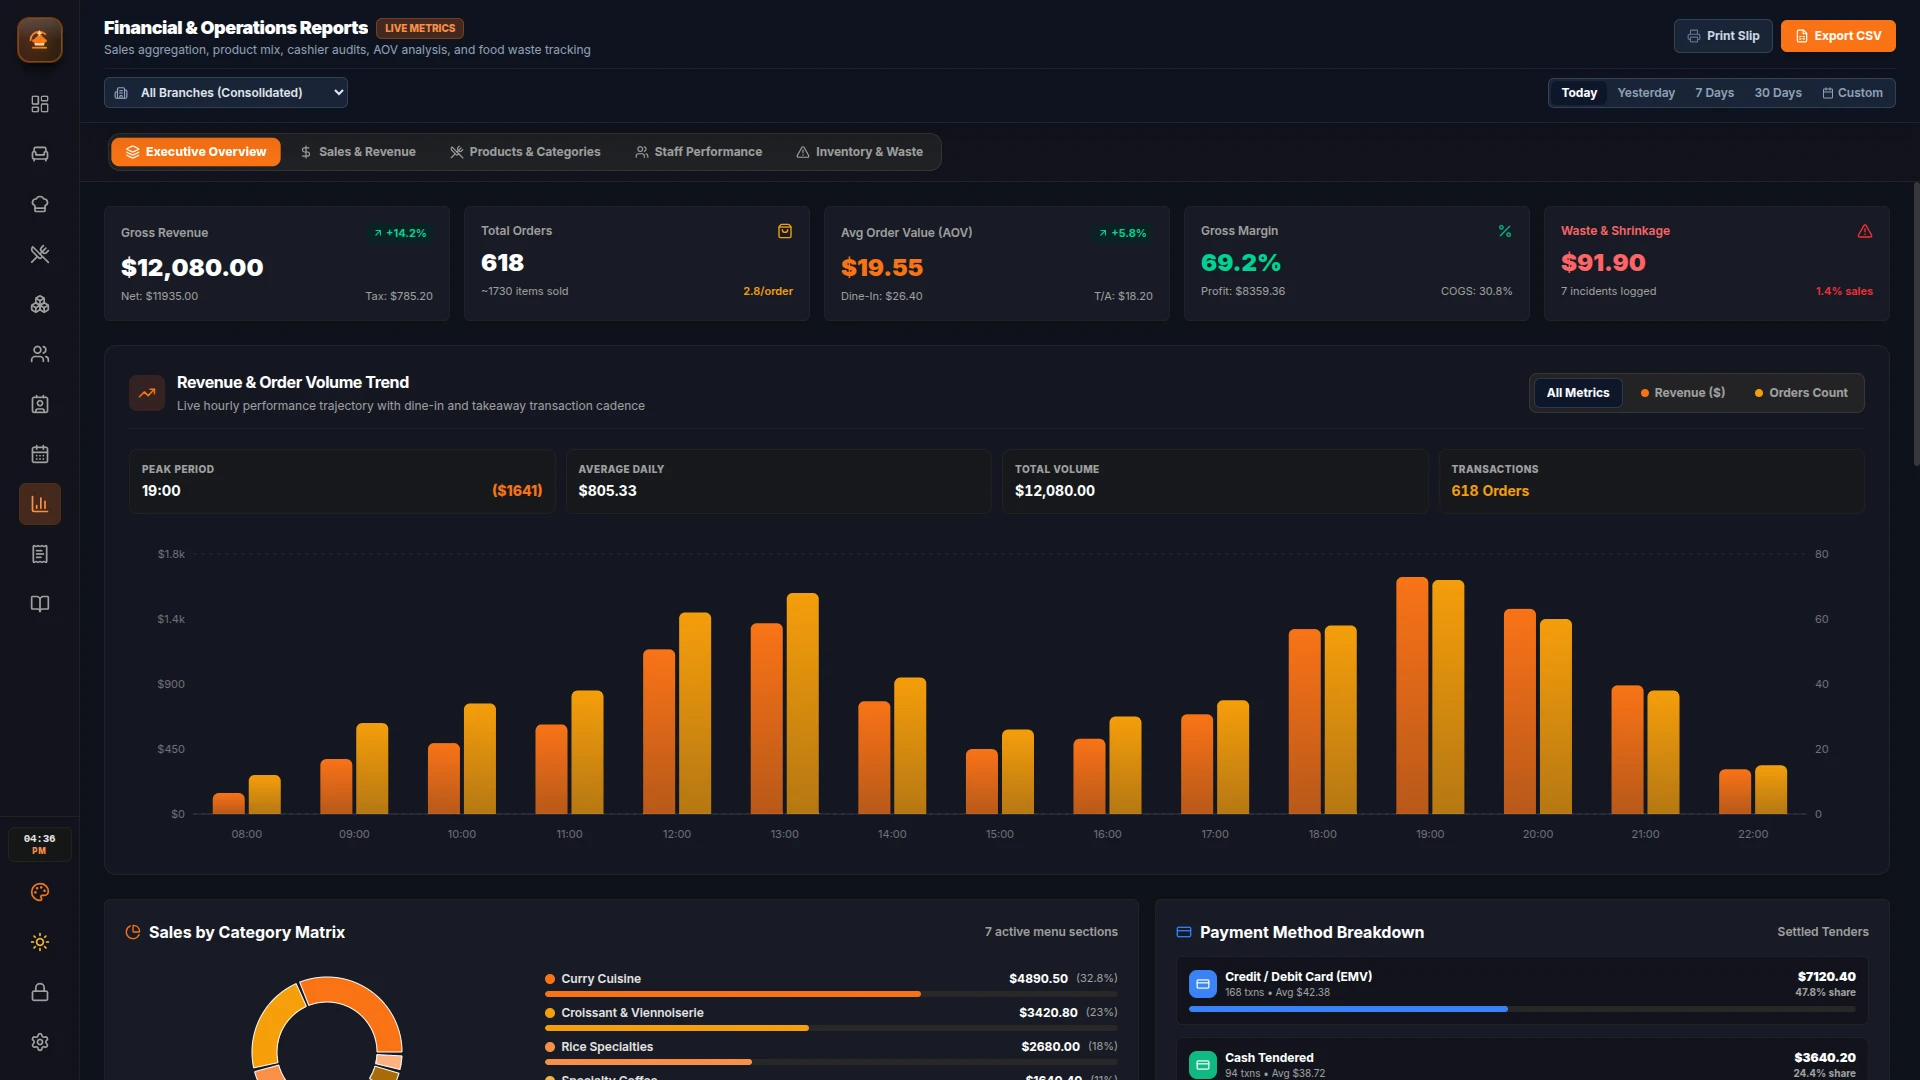The height and width of the screenshot is (1080, 1920).
Task: Show All Metrics on the trend chart
Action: [x=1577, y=393]
